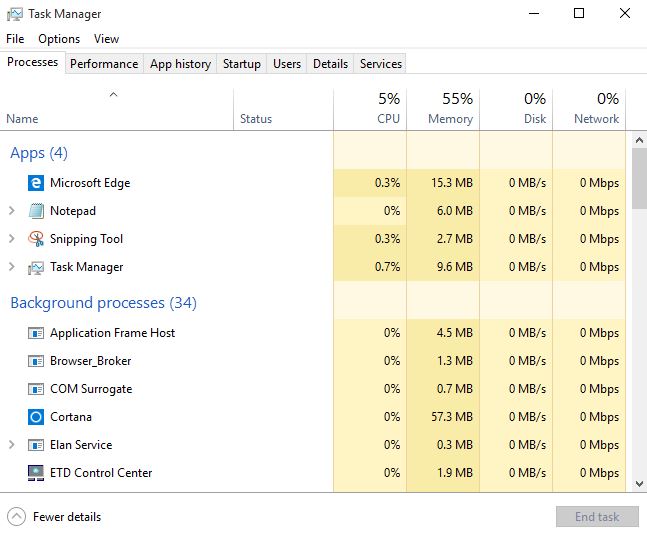Click the ETD Control Center icon
Image resolution: width=647 pixels, height=539 pixels.
(x=36, y=473)
